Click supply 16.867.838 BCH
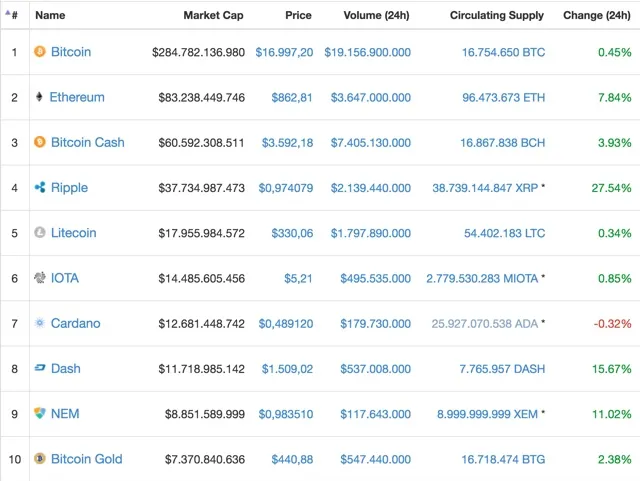This screenshot has height=481, width=640. tap(502, 143)
